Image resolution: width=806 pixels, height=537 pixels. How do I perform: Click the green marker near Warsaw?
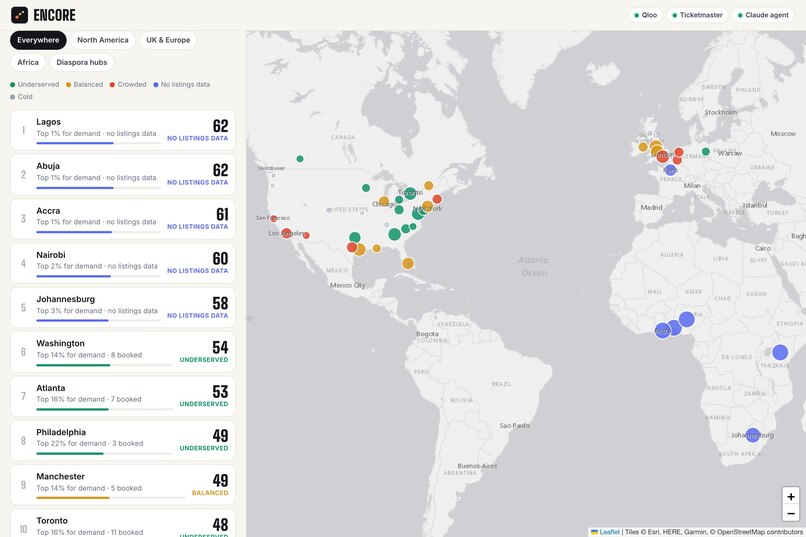point(706,152)
